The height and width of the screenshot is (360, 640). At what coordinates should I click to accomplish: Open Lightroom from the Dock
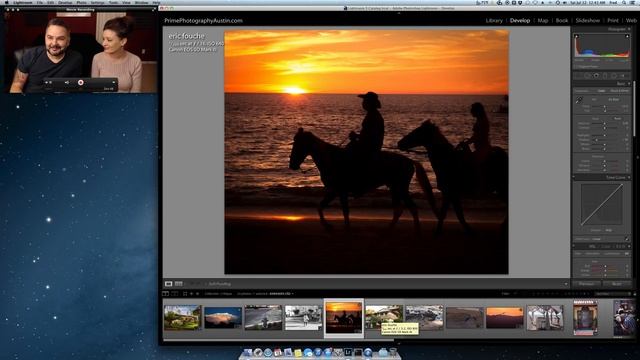pyautogui.click(x=348, y=352)
